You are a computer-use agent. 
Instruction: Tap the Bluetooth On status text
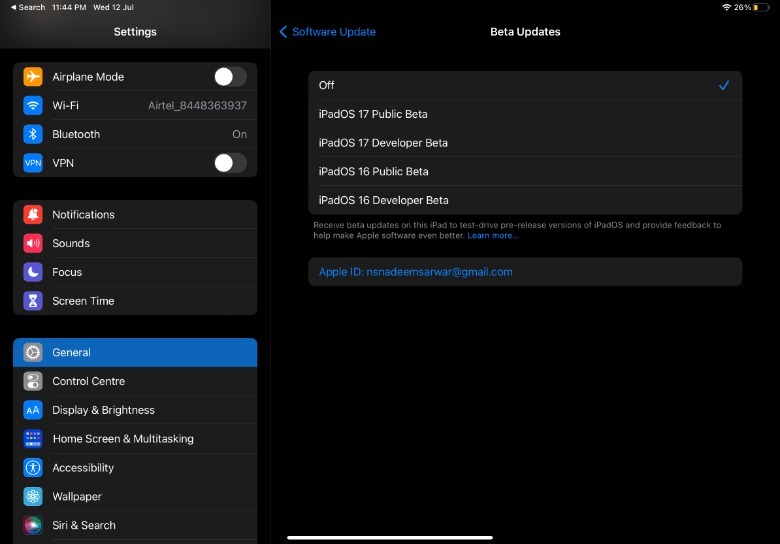click(x=239, y=134)
